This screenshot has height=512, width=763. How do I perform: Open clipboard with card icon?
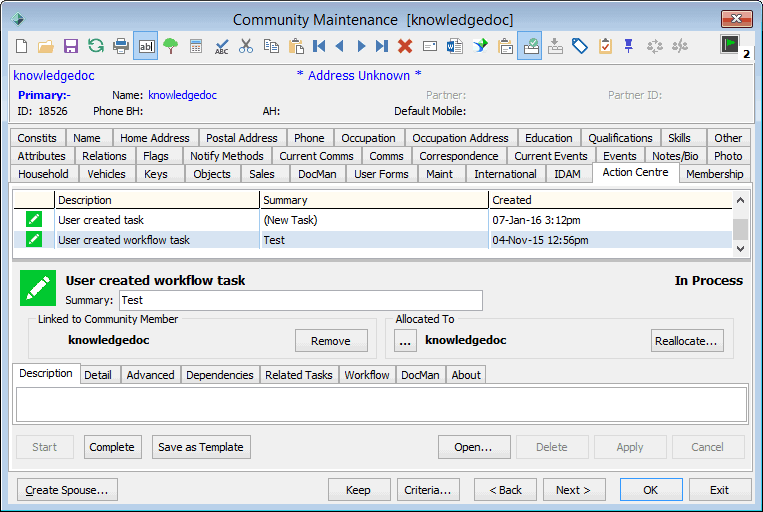(506, 46)
